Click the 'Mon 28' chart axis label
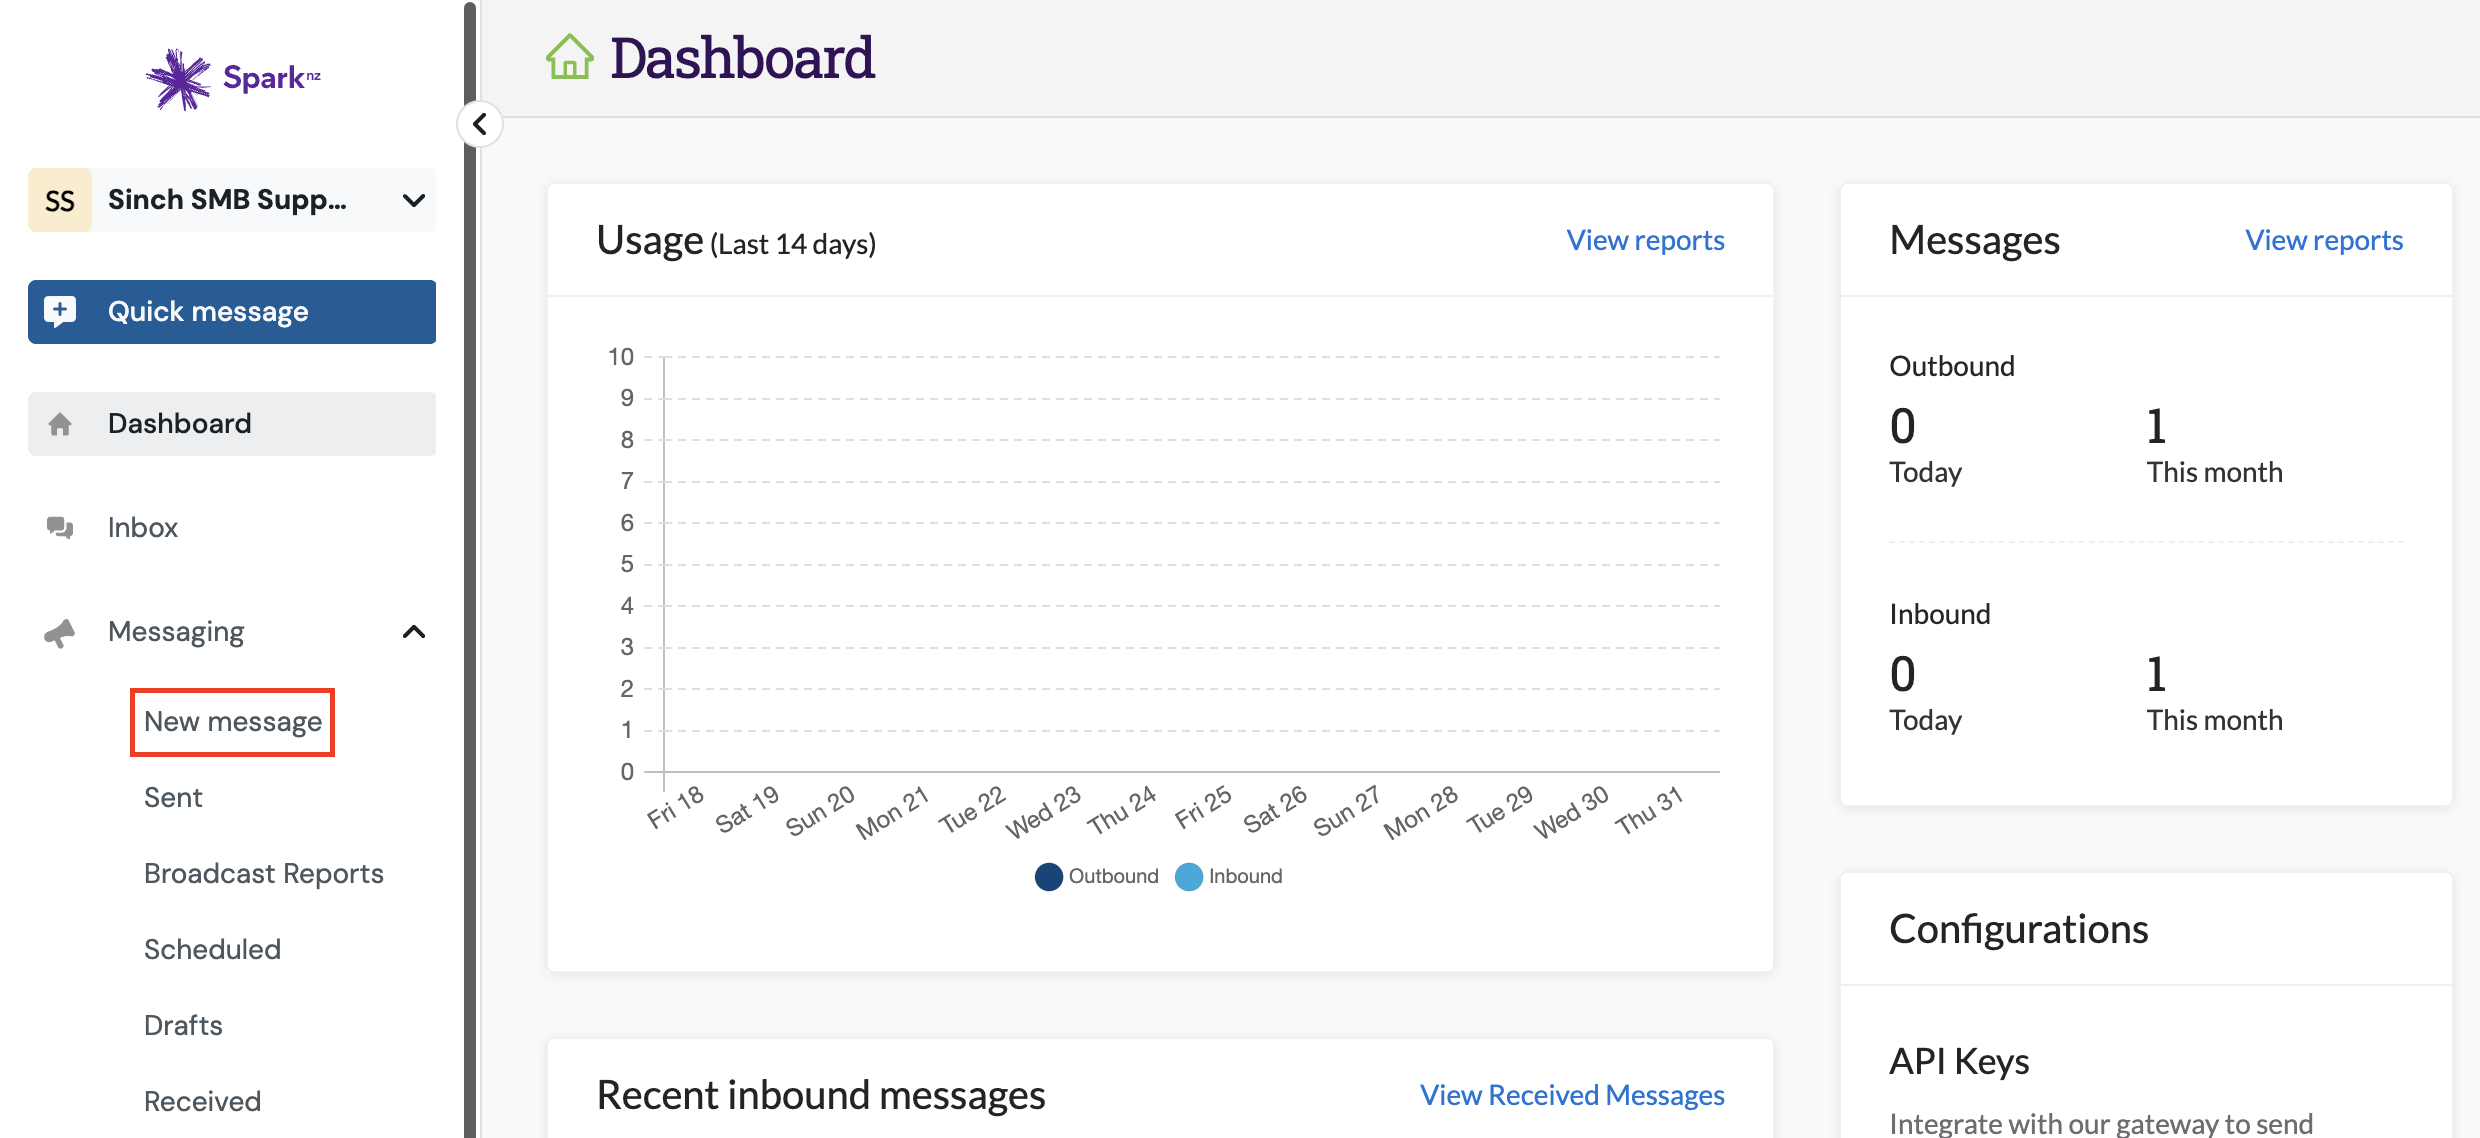 tap(1420, 813)
